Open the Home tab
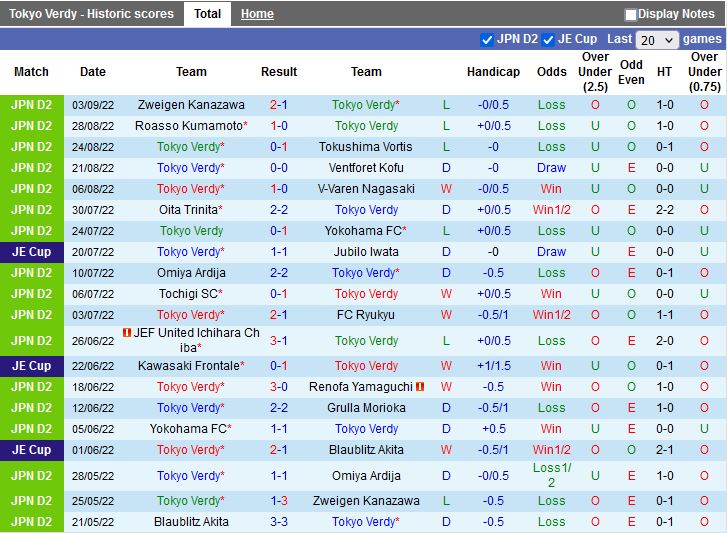Image resolution: width=727 pixels, height=533 pixels. coord(257,14)
